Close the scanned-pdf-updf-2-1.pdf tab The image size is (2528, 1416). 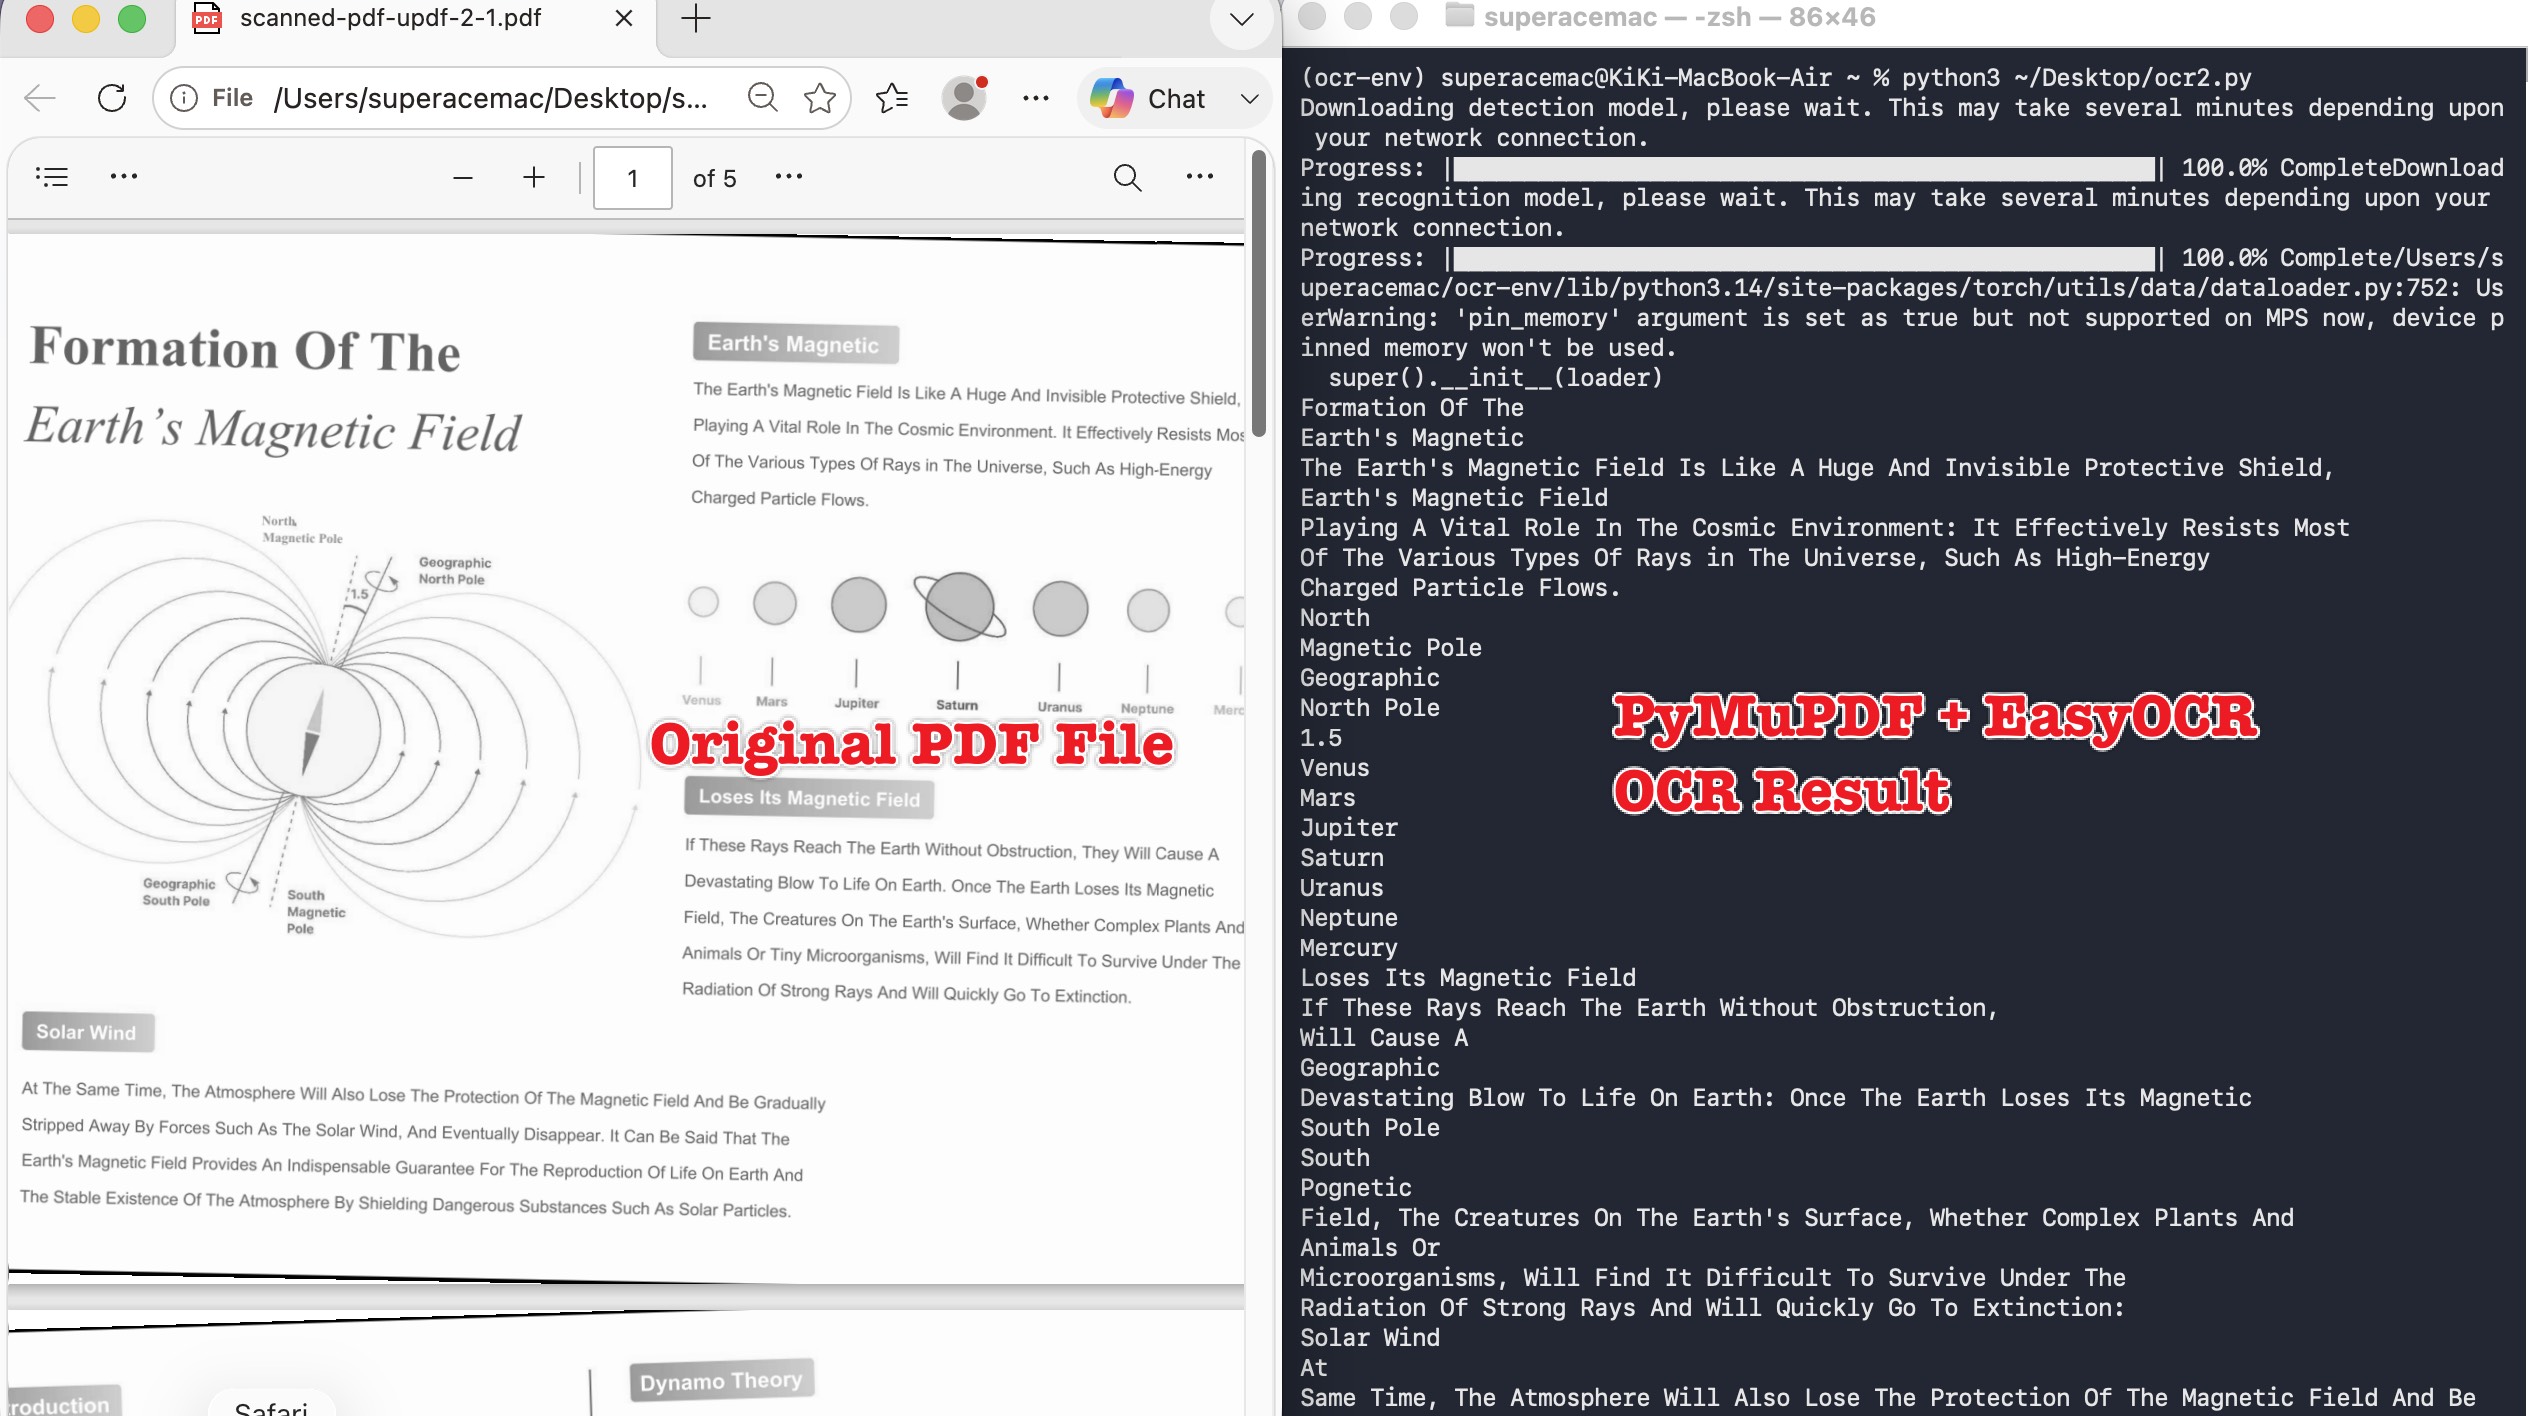pyautogui.click(x=623, y=19)
